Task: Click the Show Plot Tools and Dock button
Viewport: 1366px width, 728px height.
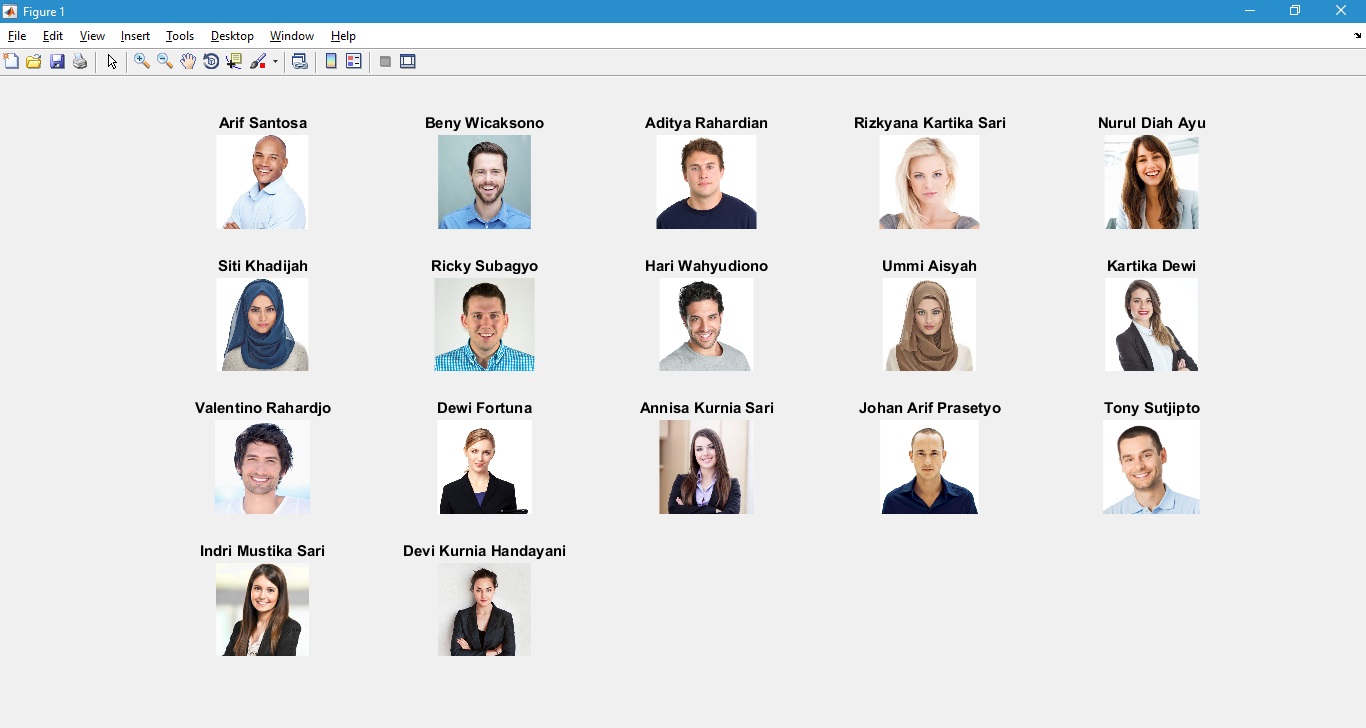Action: (x=408, y=62)
